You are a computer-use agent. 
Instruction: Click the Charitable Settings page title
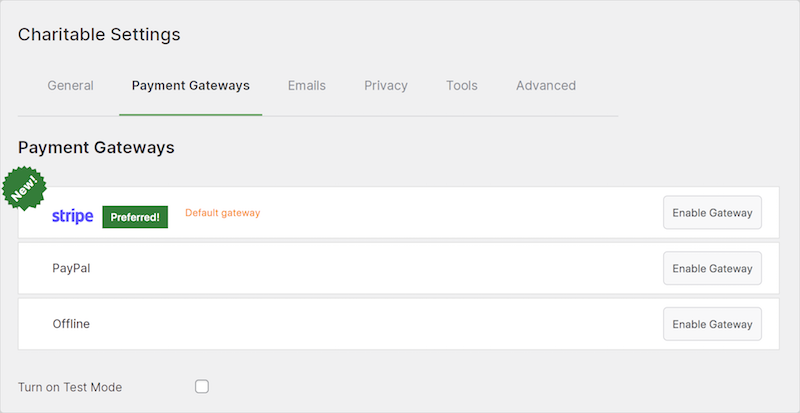[x=99, y=35]
